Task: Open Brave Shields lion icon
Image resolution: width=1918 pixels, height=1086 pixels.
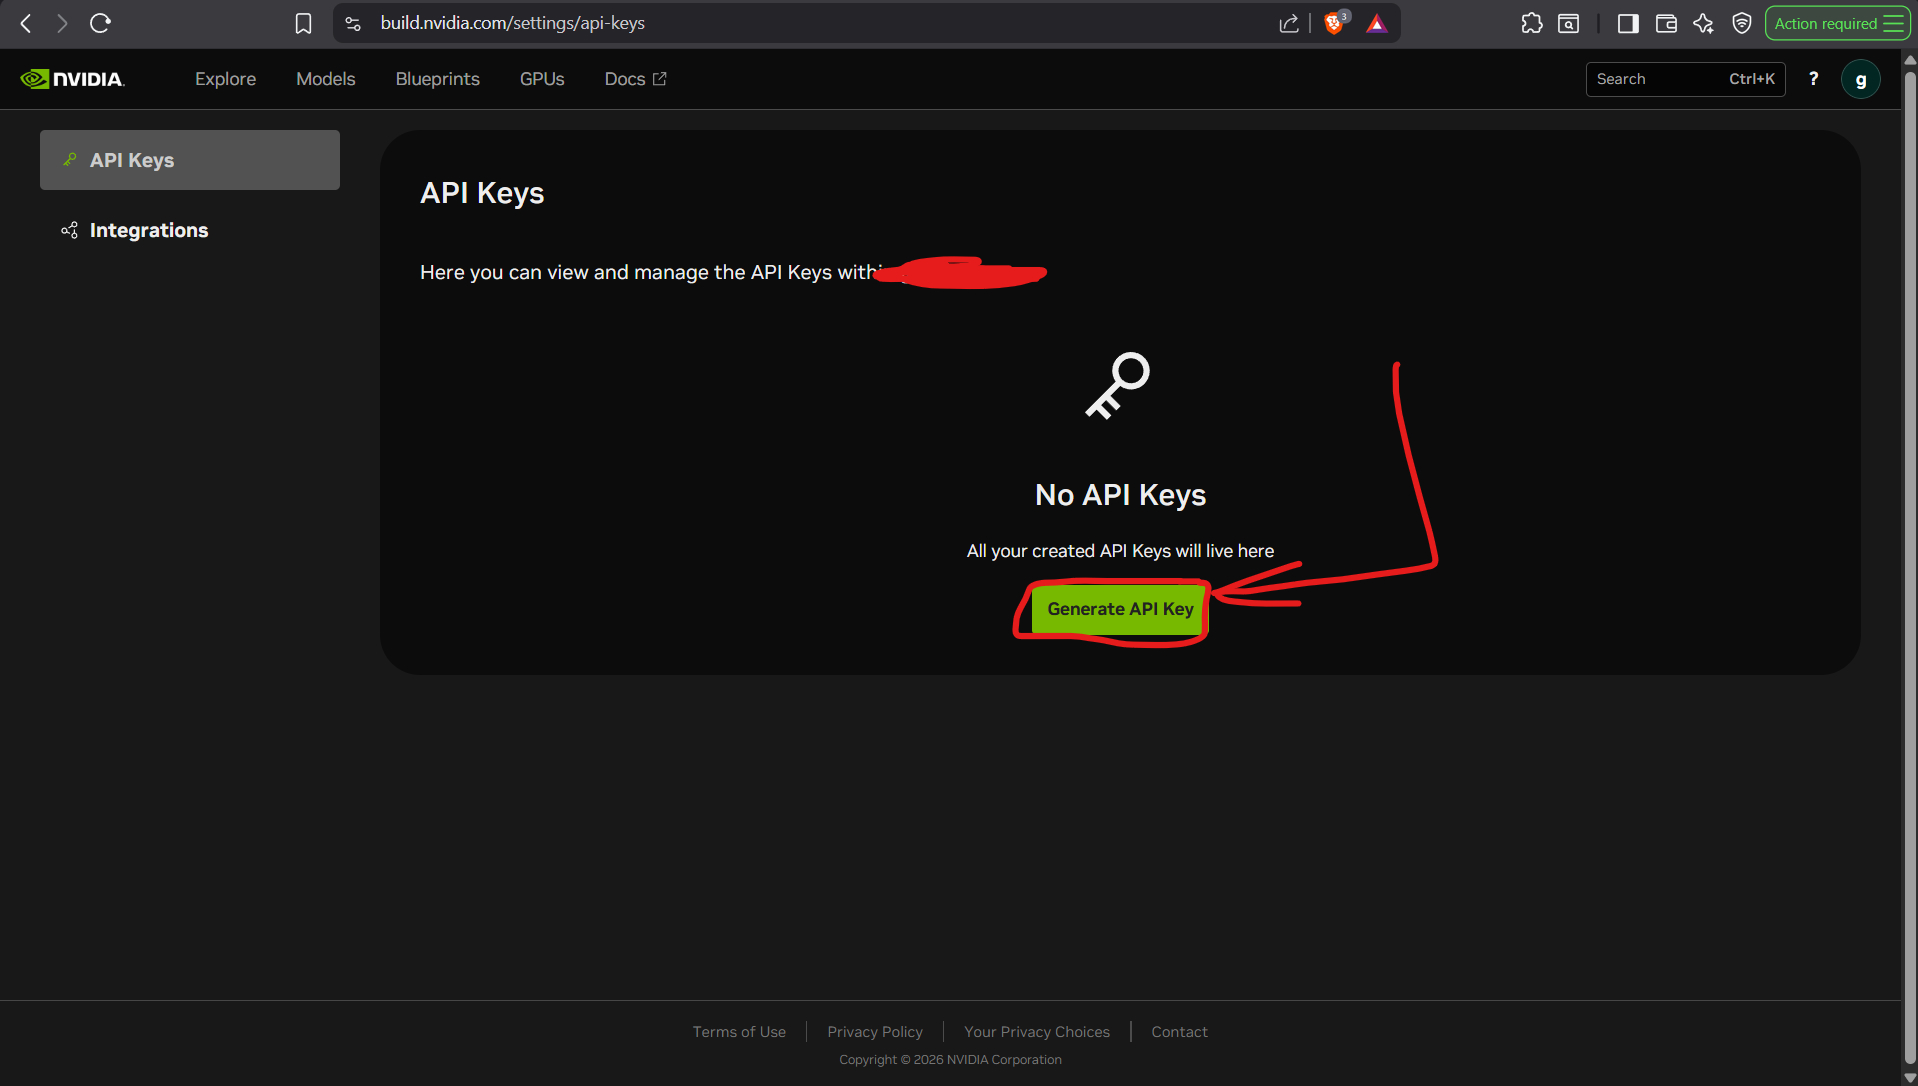Action: 1334,23
